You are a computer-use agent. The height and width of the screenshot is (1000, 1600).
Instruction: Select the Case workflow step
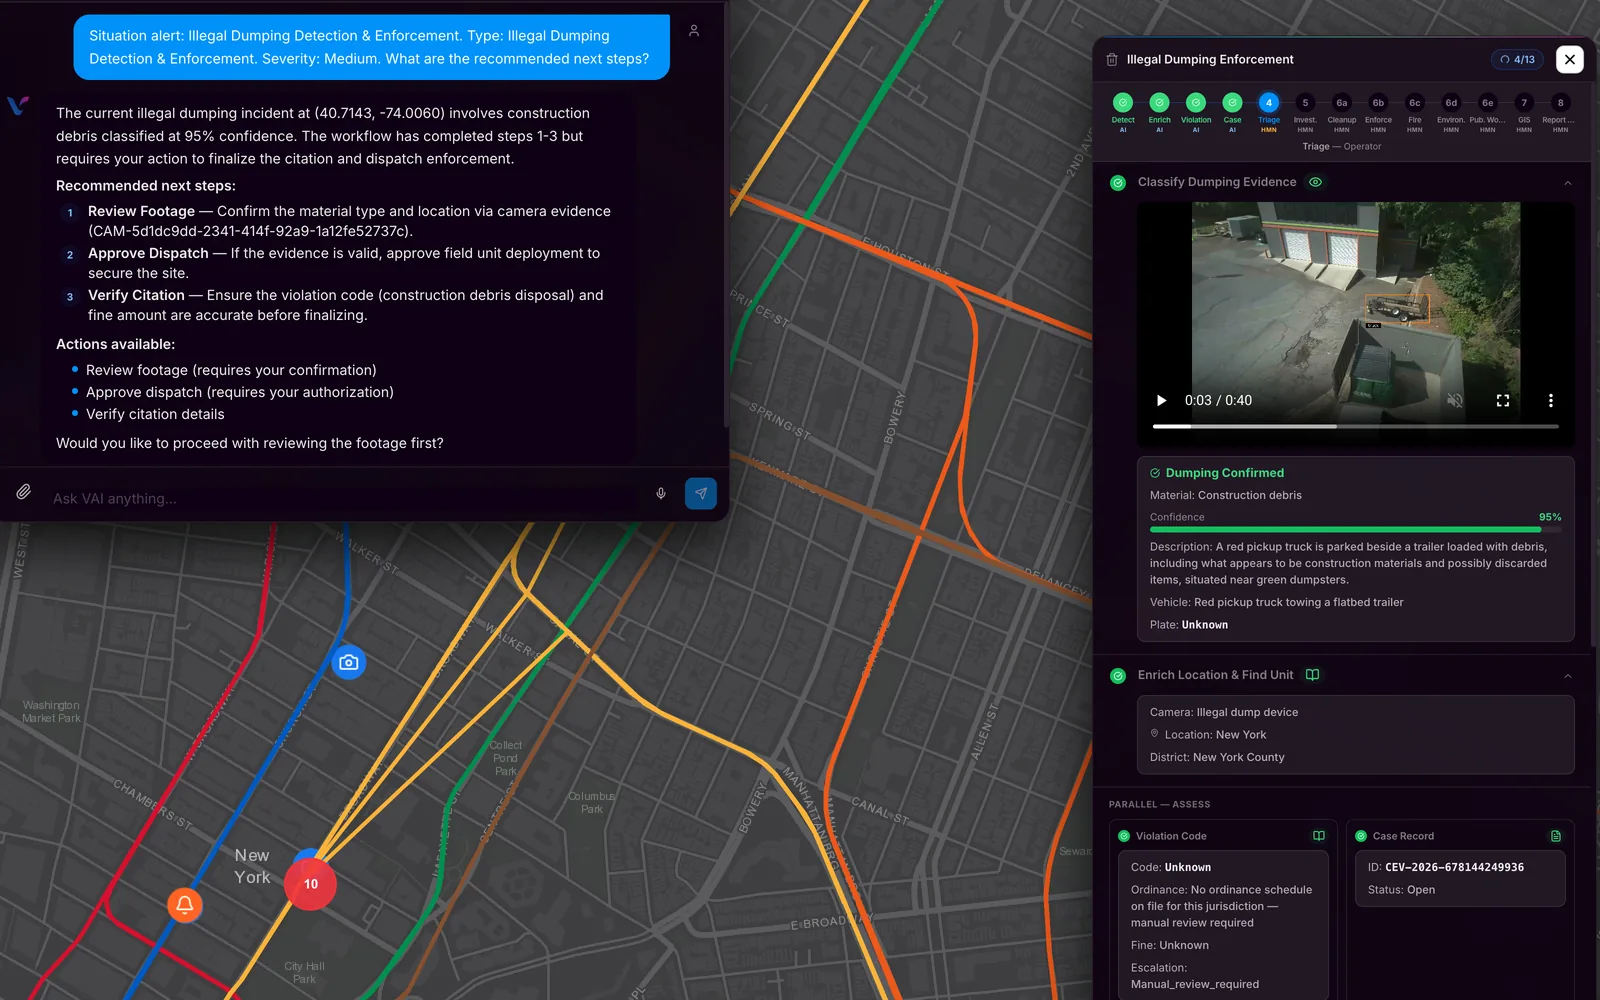1232,112
